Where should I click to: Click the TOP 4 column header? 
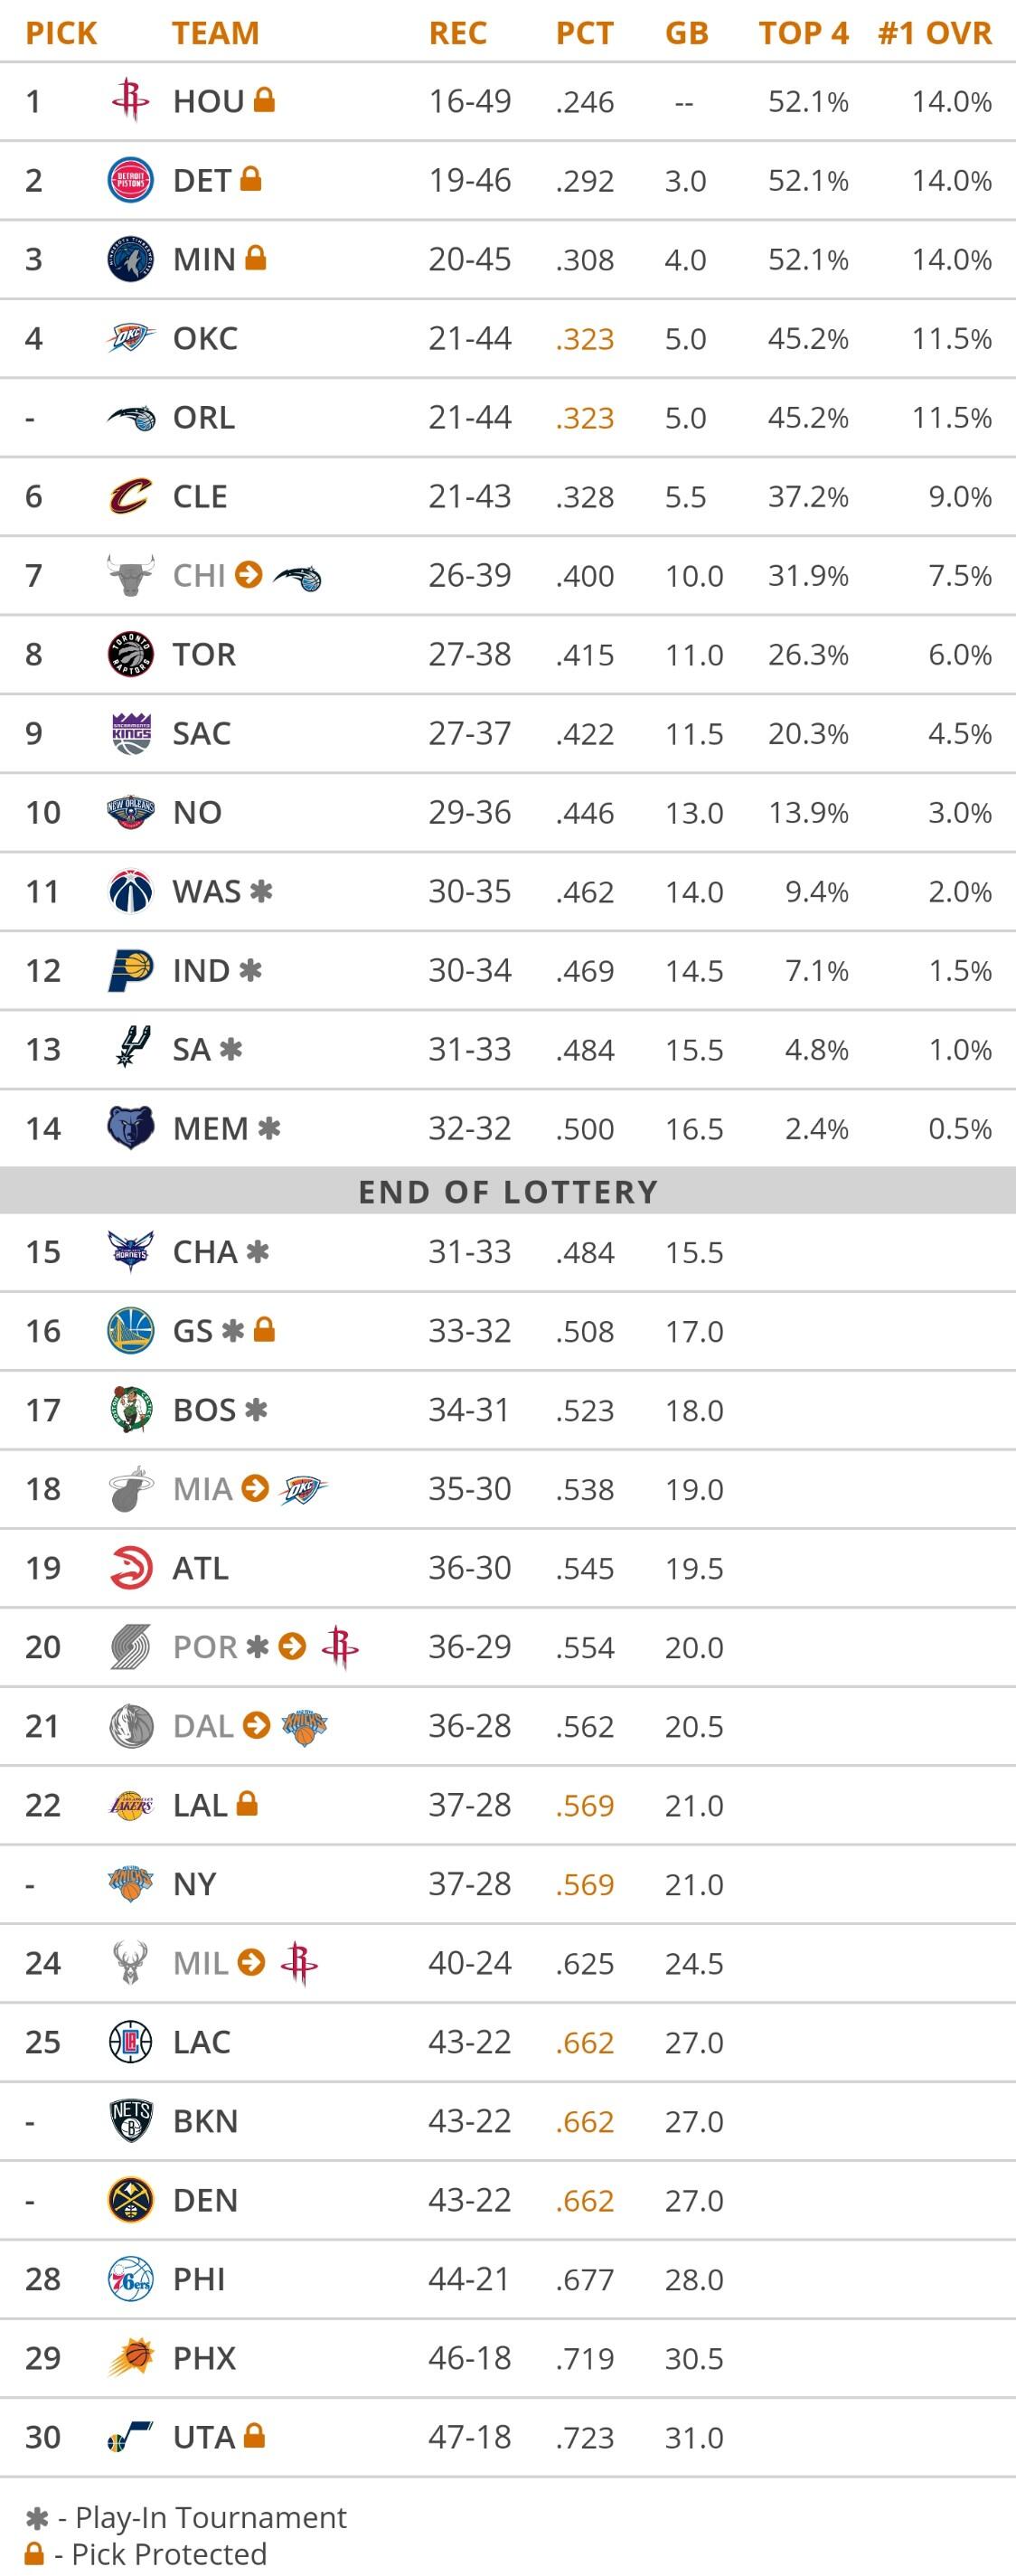[803, 33]
